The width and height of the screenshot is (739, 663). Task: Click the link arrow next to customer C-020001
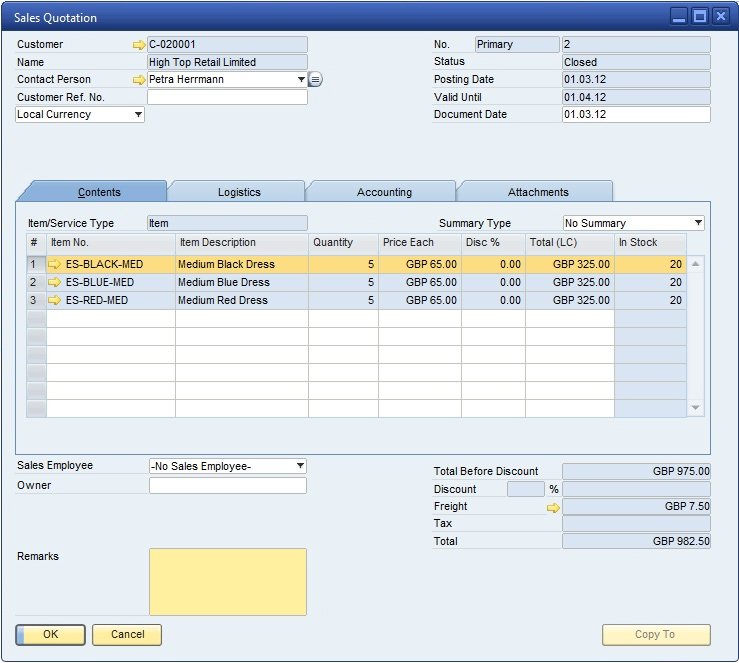pos(139,45)
